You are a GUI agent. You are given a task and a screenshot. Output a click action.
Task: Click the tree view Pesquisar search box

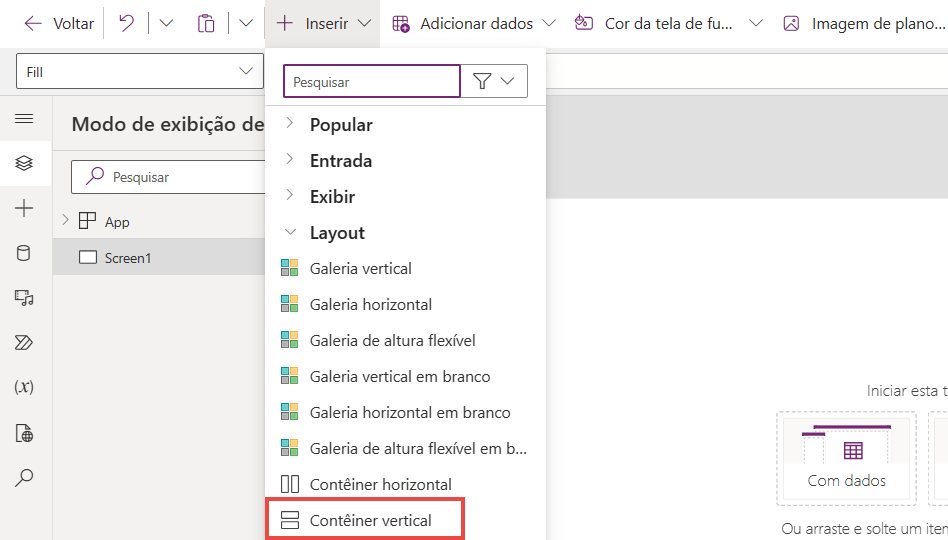168,177
